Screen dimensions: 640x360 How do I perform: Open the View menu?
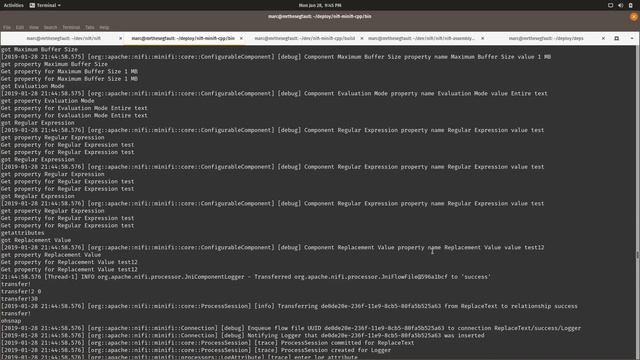pos(34,27)
